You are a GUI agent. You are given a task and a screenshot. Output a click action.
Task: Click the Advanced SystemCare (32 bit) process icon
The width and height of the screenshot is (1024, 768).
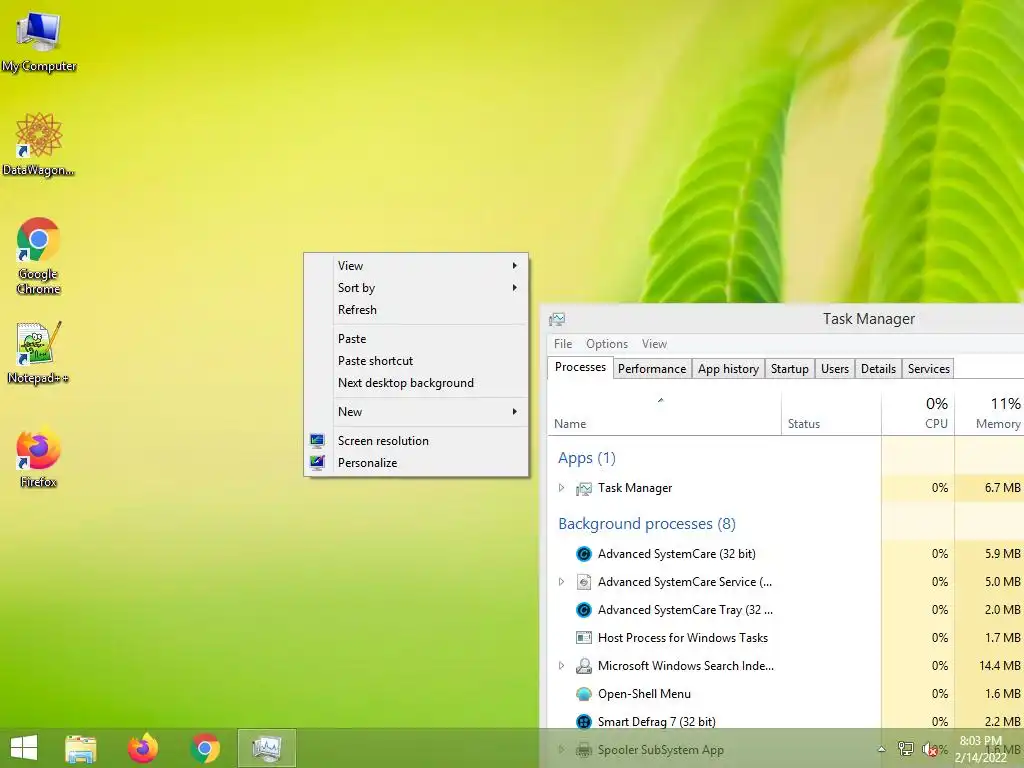pyautogui.click(x=584, y=554)
